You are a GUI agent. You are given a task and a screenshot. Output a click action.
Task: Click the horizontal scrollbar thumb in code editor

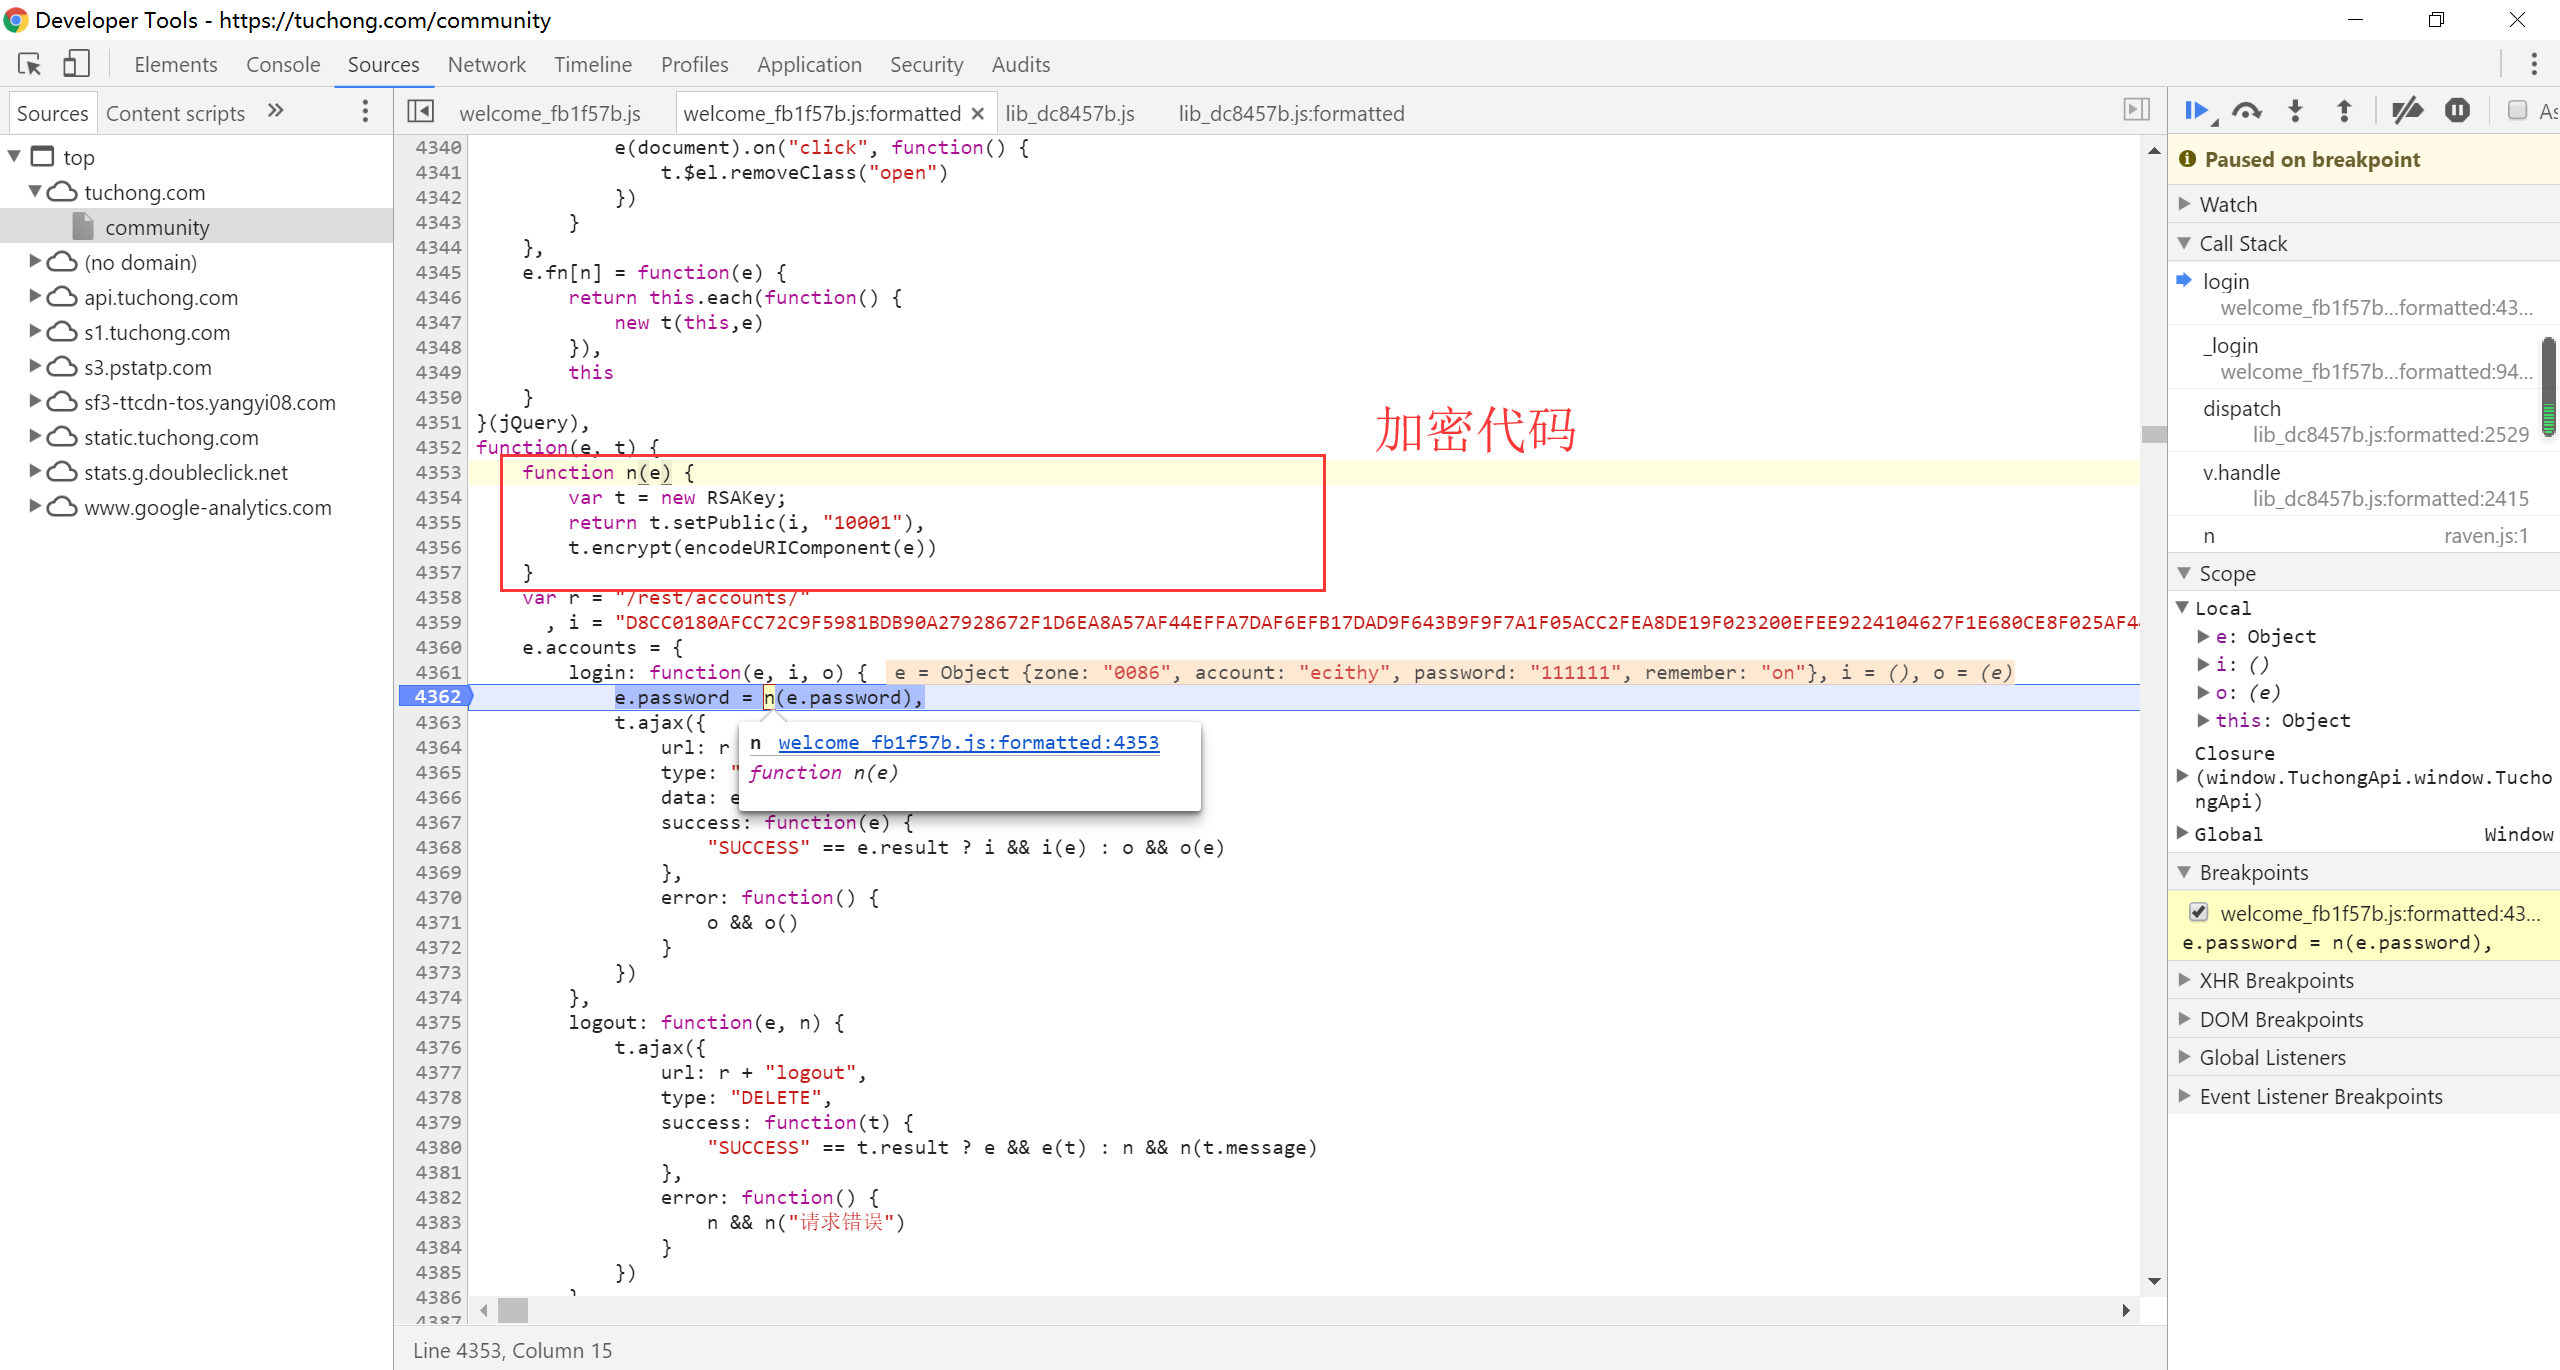(x=513, y=1309)
